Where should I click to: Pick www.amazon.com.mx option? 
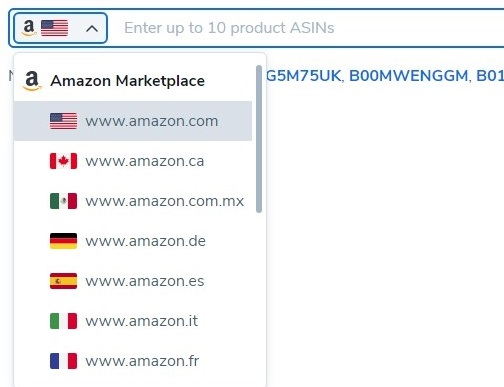click(133, 201)
